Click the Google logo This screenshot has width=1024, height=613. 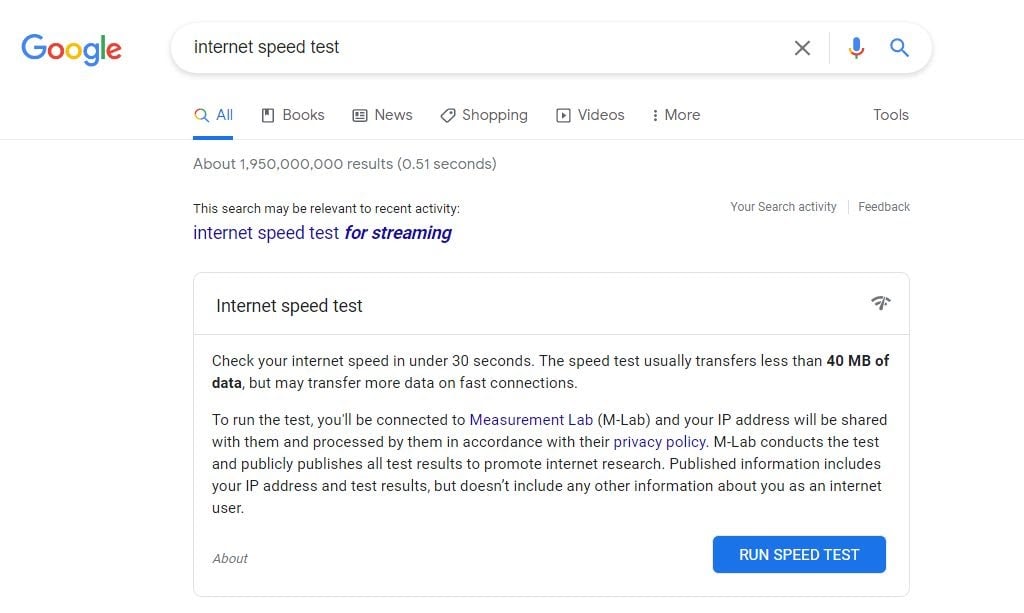click(x=71, y=48)
